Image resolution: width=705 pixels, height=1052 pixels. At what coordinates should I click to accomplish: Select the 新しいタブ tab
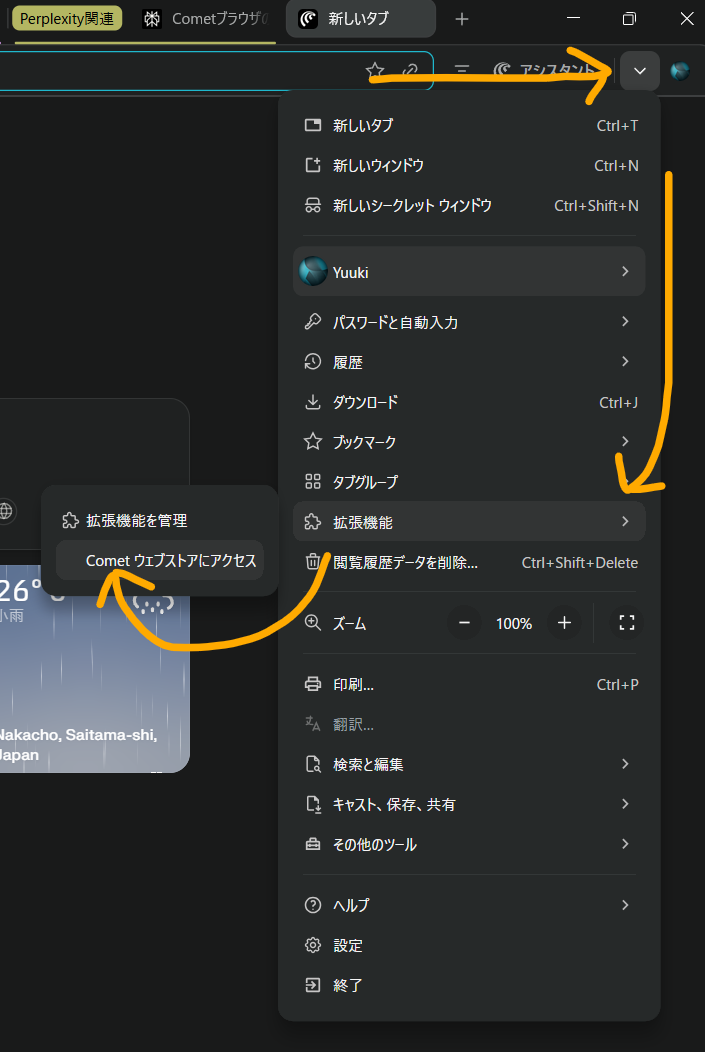click(x=361, y=19)
